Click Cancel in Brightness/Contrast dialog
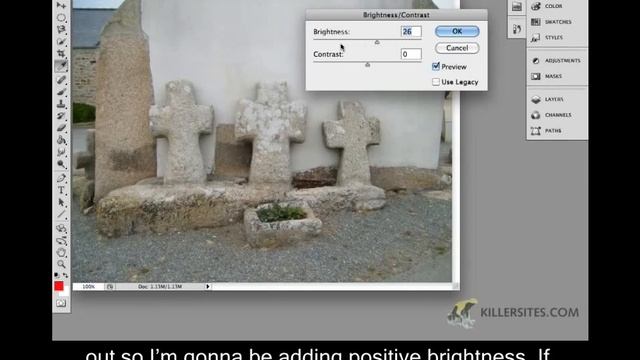The width and height of the screenshot is (640, 360). click(x=457, y=48)
